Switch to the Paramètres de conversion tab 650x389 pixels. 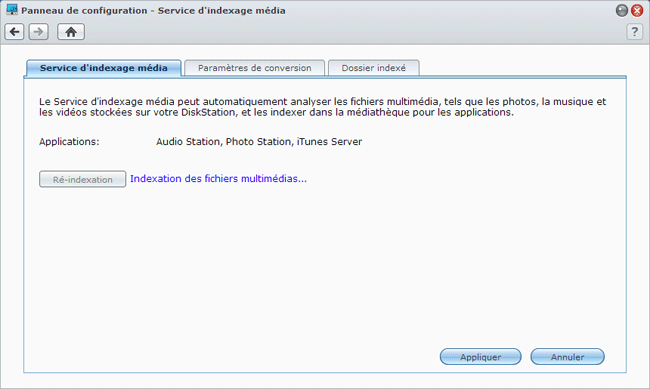coord(255,68)
